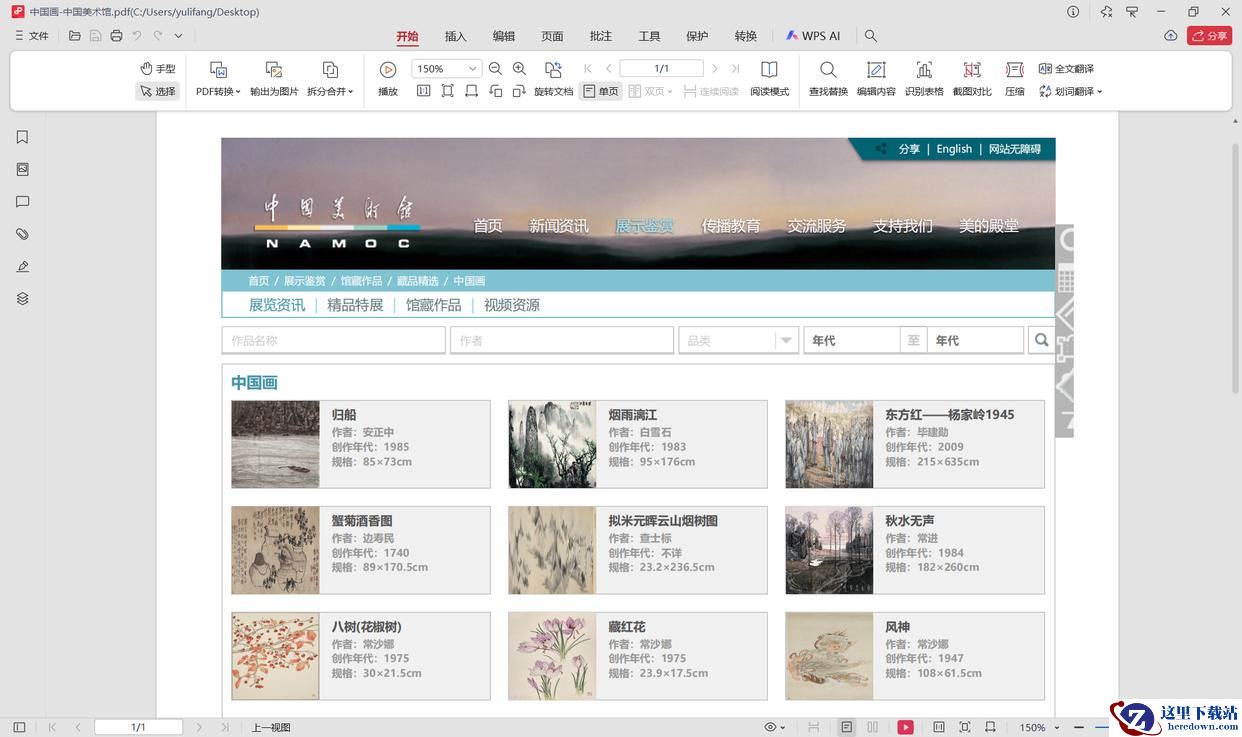Image resolution: width=1242 pixels, height=737 pixels.
Task: Open folder icon in quick toolbar
Action: pyautogui.click(x=75, y=36)
